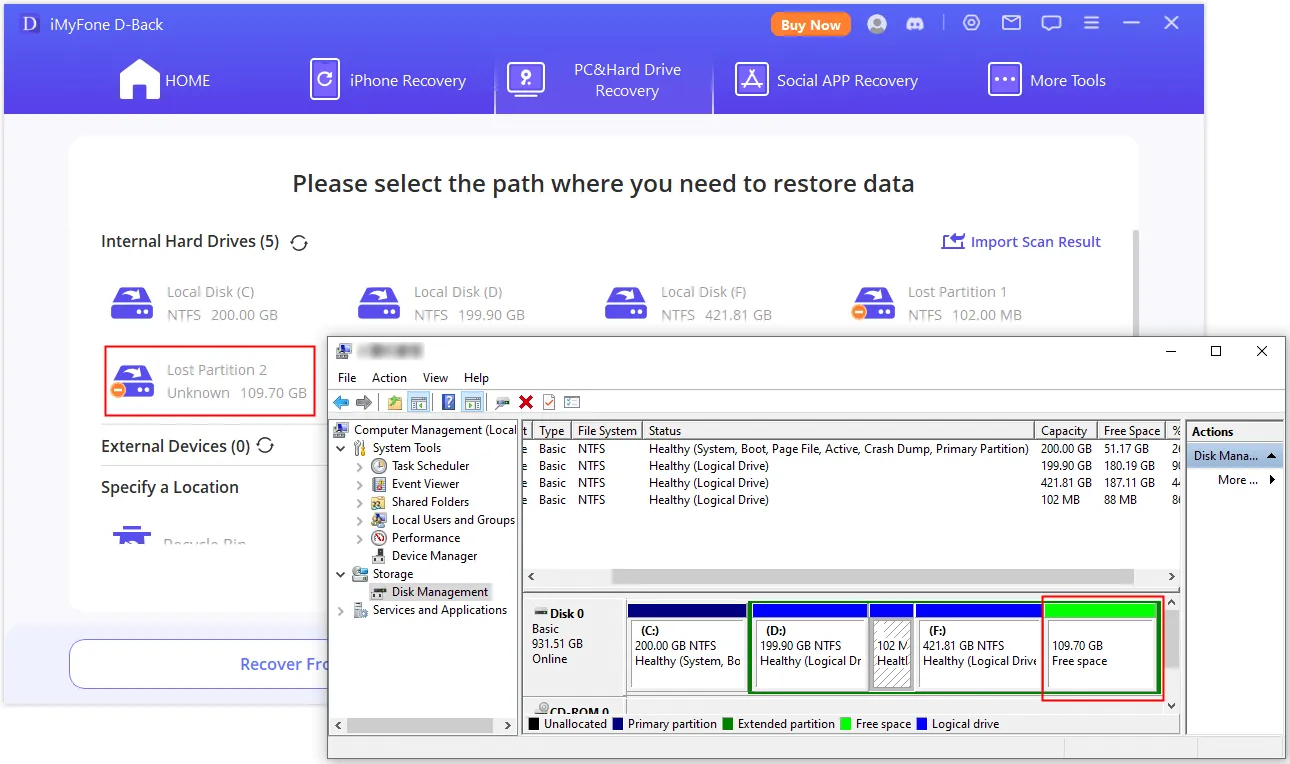This screenshot has width=1290, height=764.
Task: Click the 421.81 GB capacity cell
Action: (x=1066, y=483)
